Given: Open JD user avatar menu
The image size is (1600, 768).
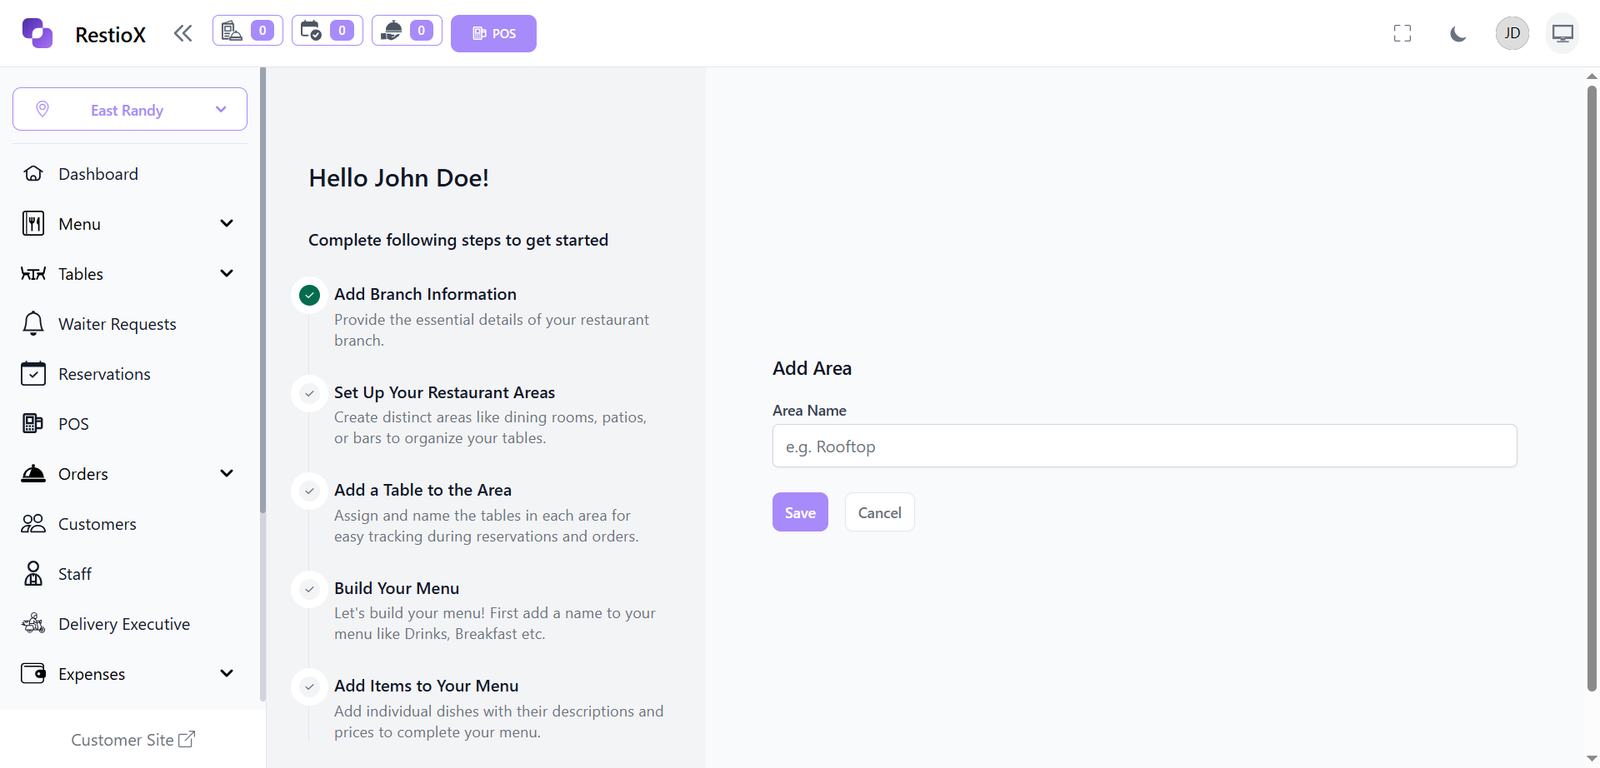Looking at the screenshot, I should coord(1512,33).
